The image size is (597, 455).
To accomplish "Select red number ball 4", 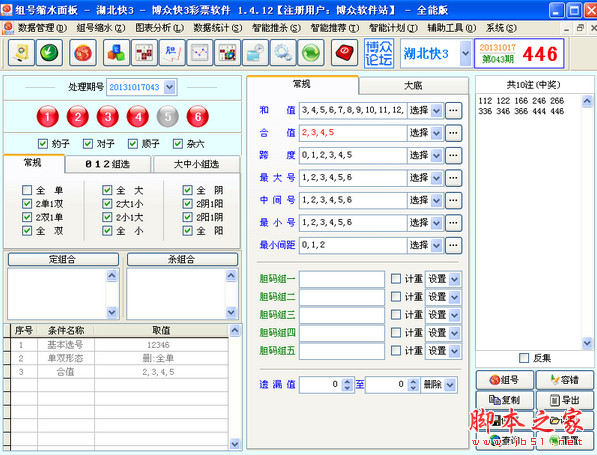I will (138, 117).
